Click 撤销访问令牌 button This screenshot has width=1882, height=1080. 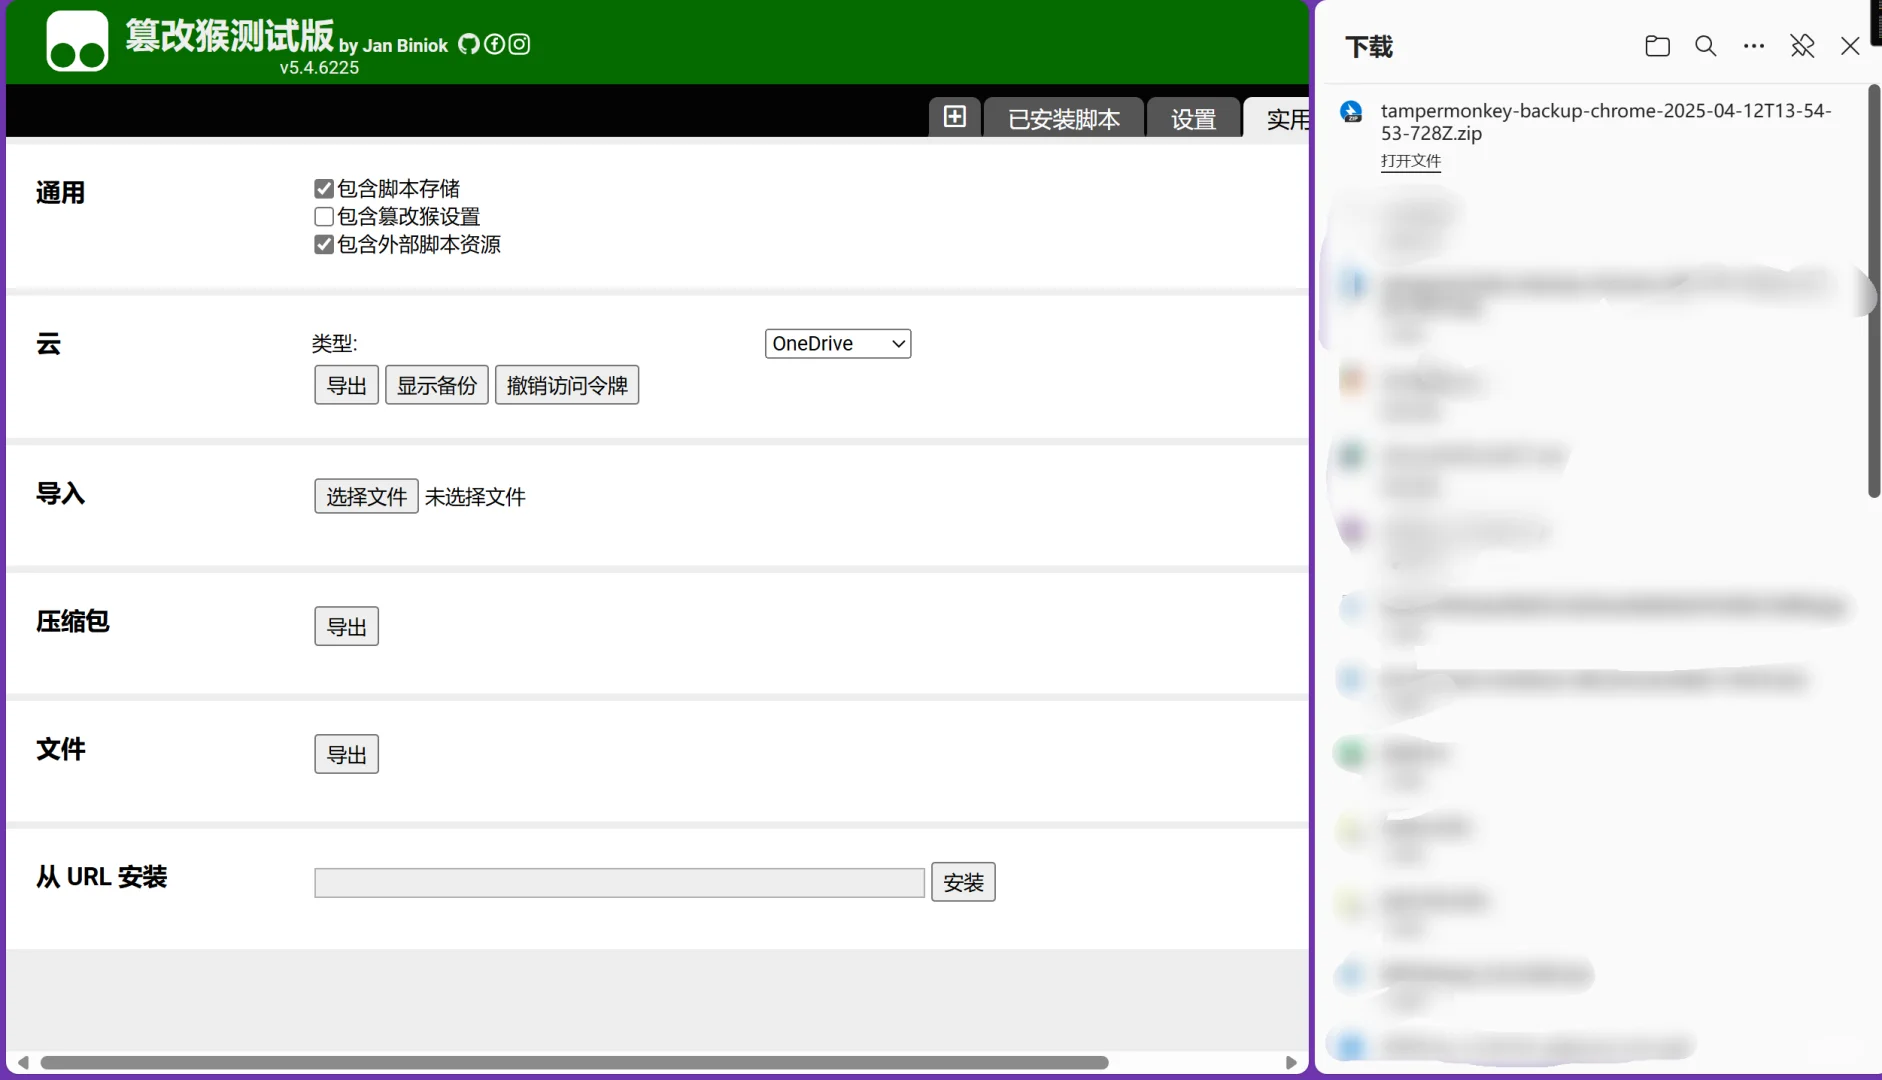[567, 385]
